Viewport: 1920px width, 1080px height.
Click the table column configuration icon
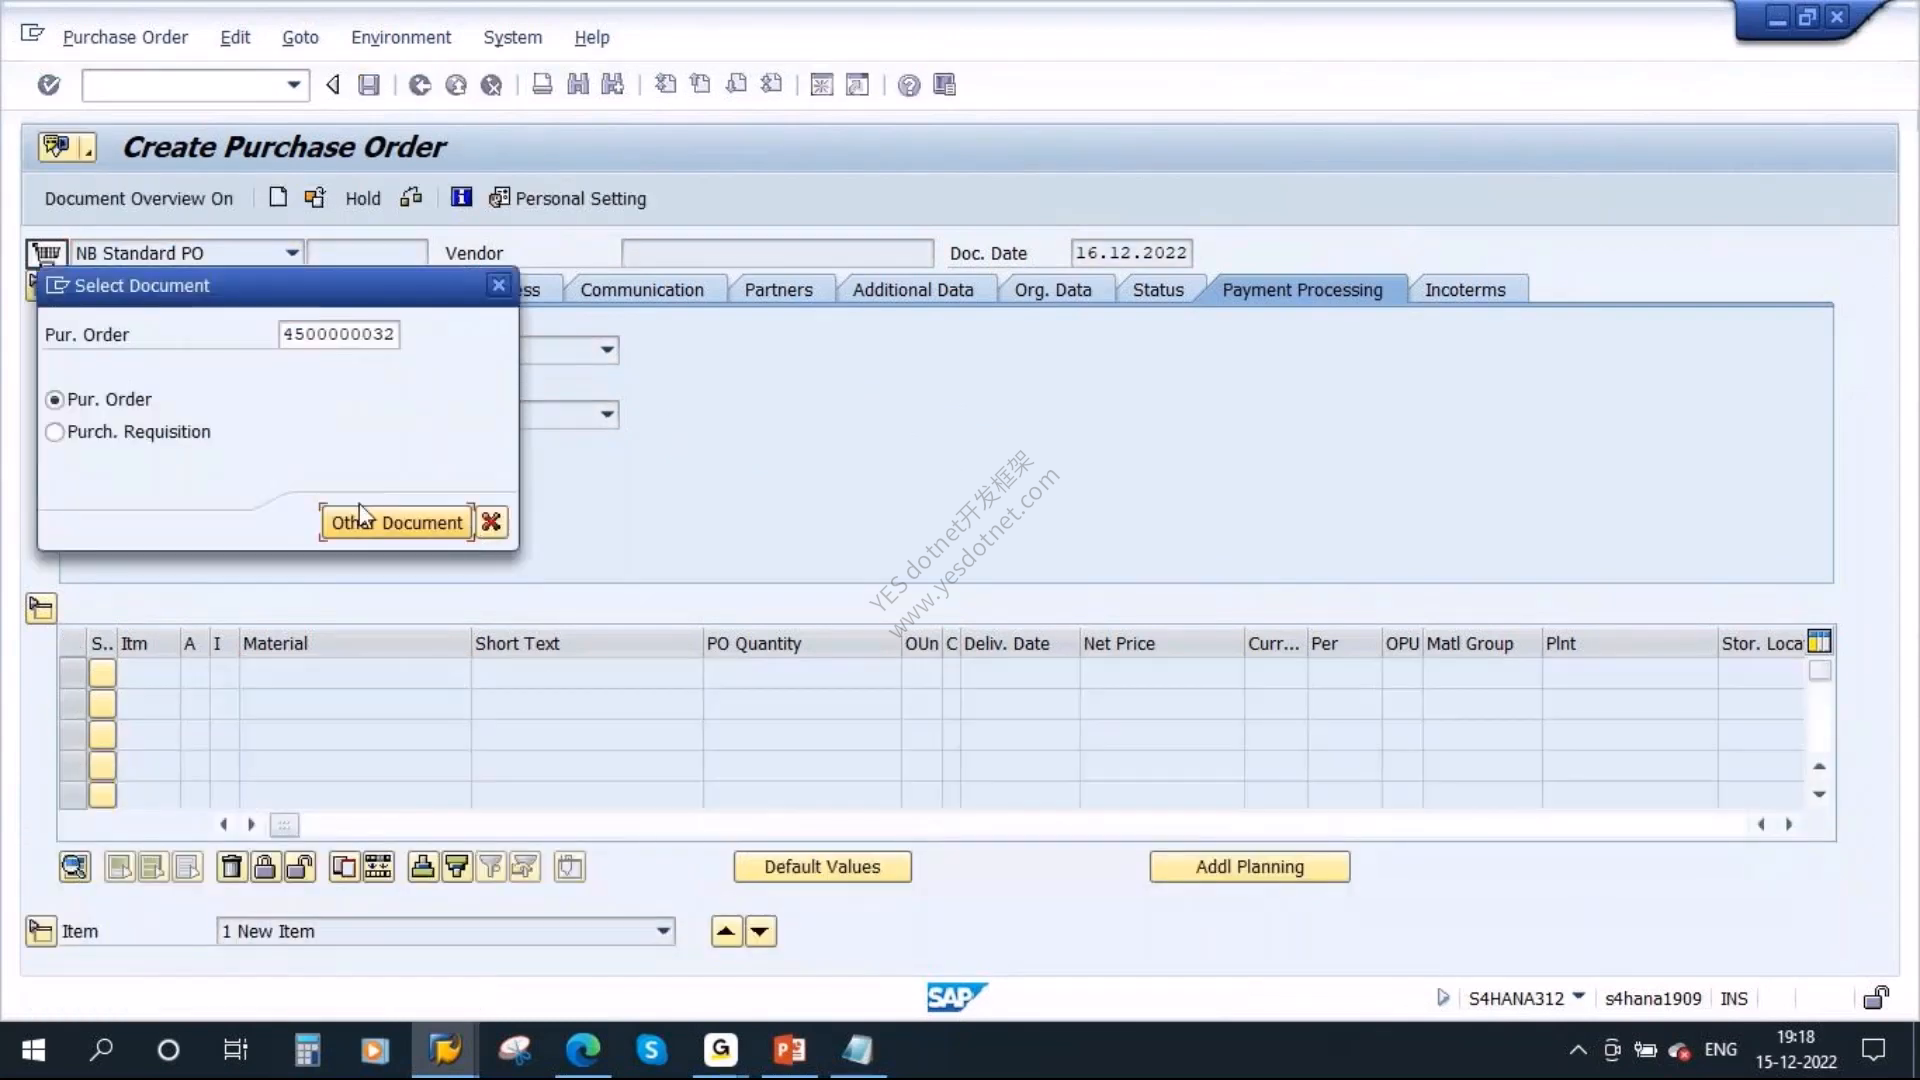[1819, 642]
